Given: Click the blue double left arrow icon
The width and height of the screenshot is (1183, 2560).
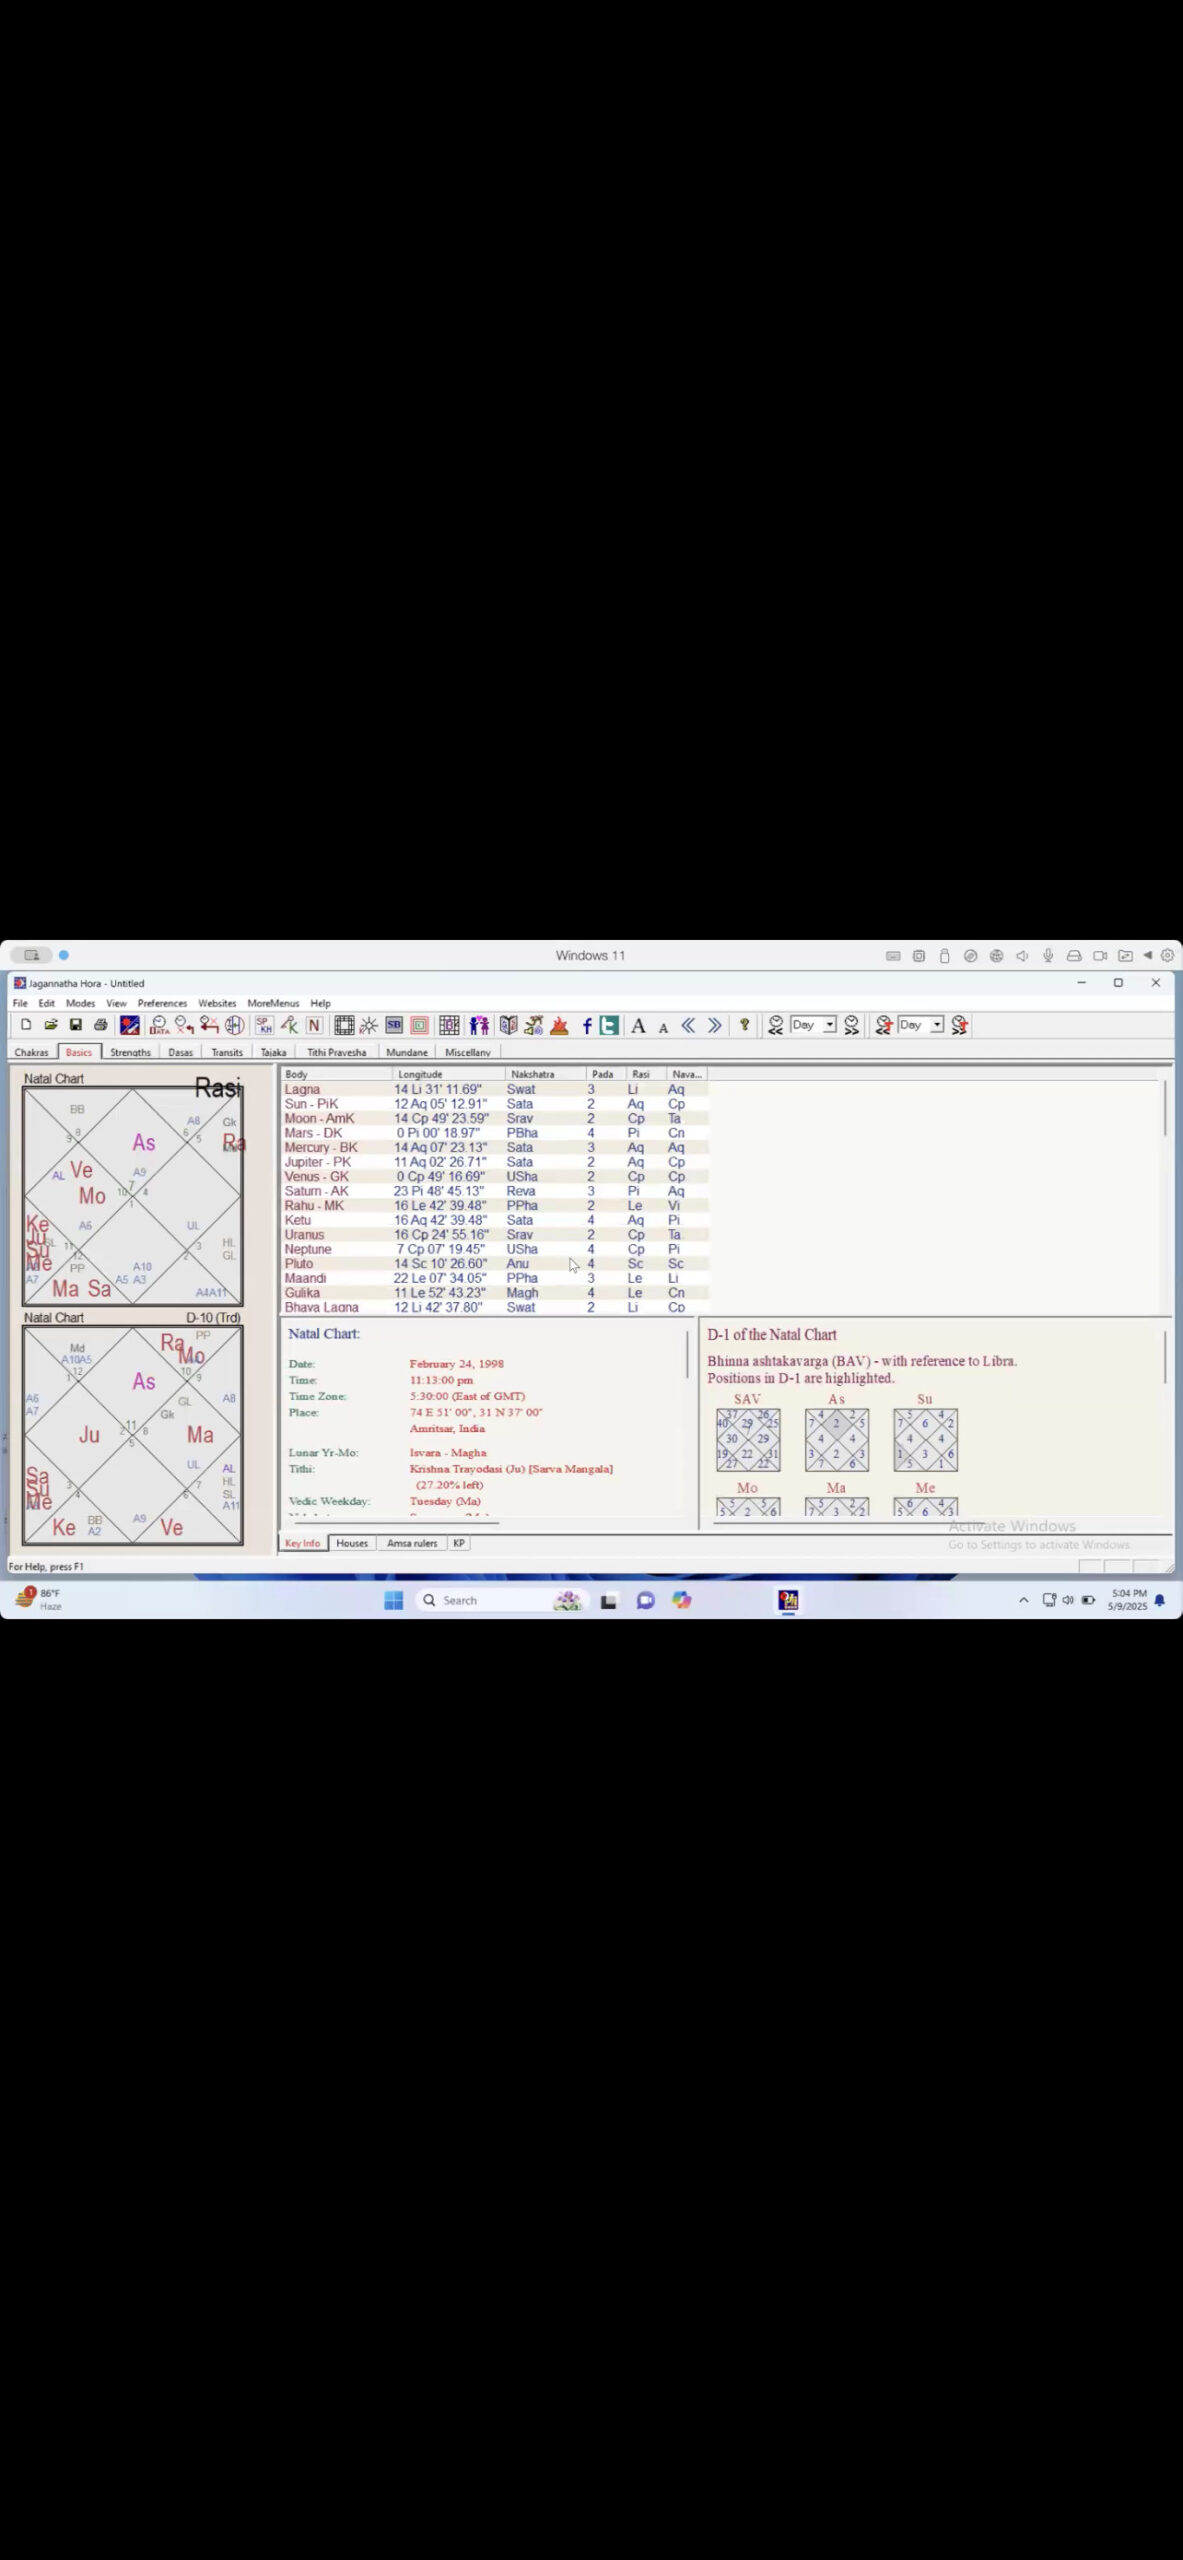Looking at the screenshot, I should (689, 1025).
